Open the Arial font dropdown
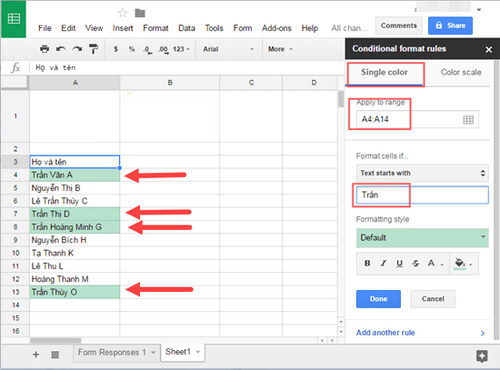500x370 pixels. point(228,49)
